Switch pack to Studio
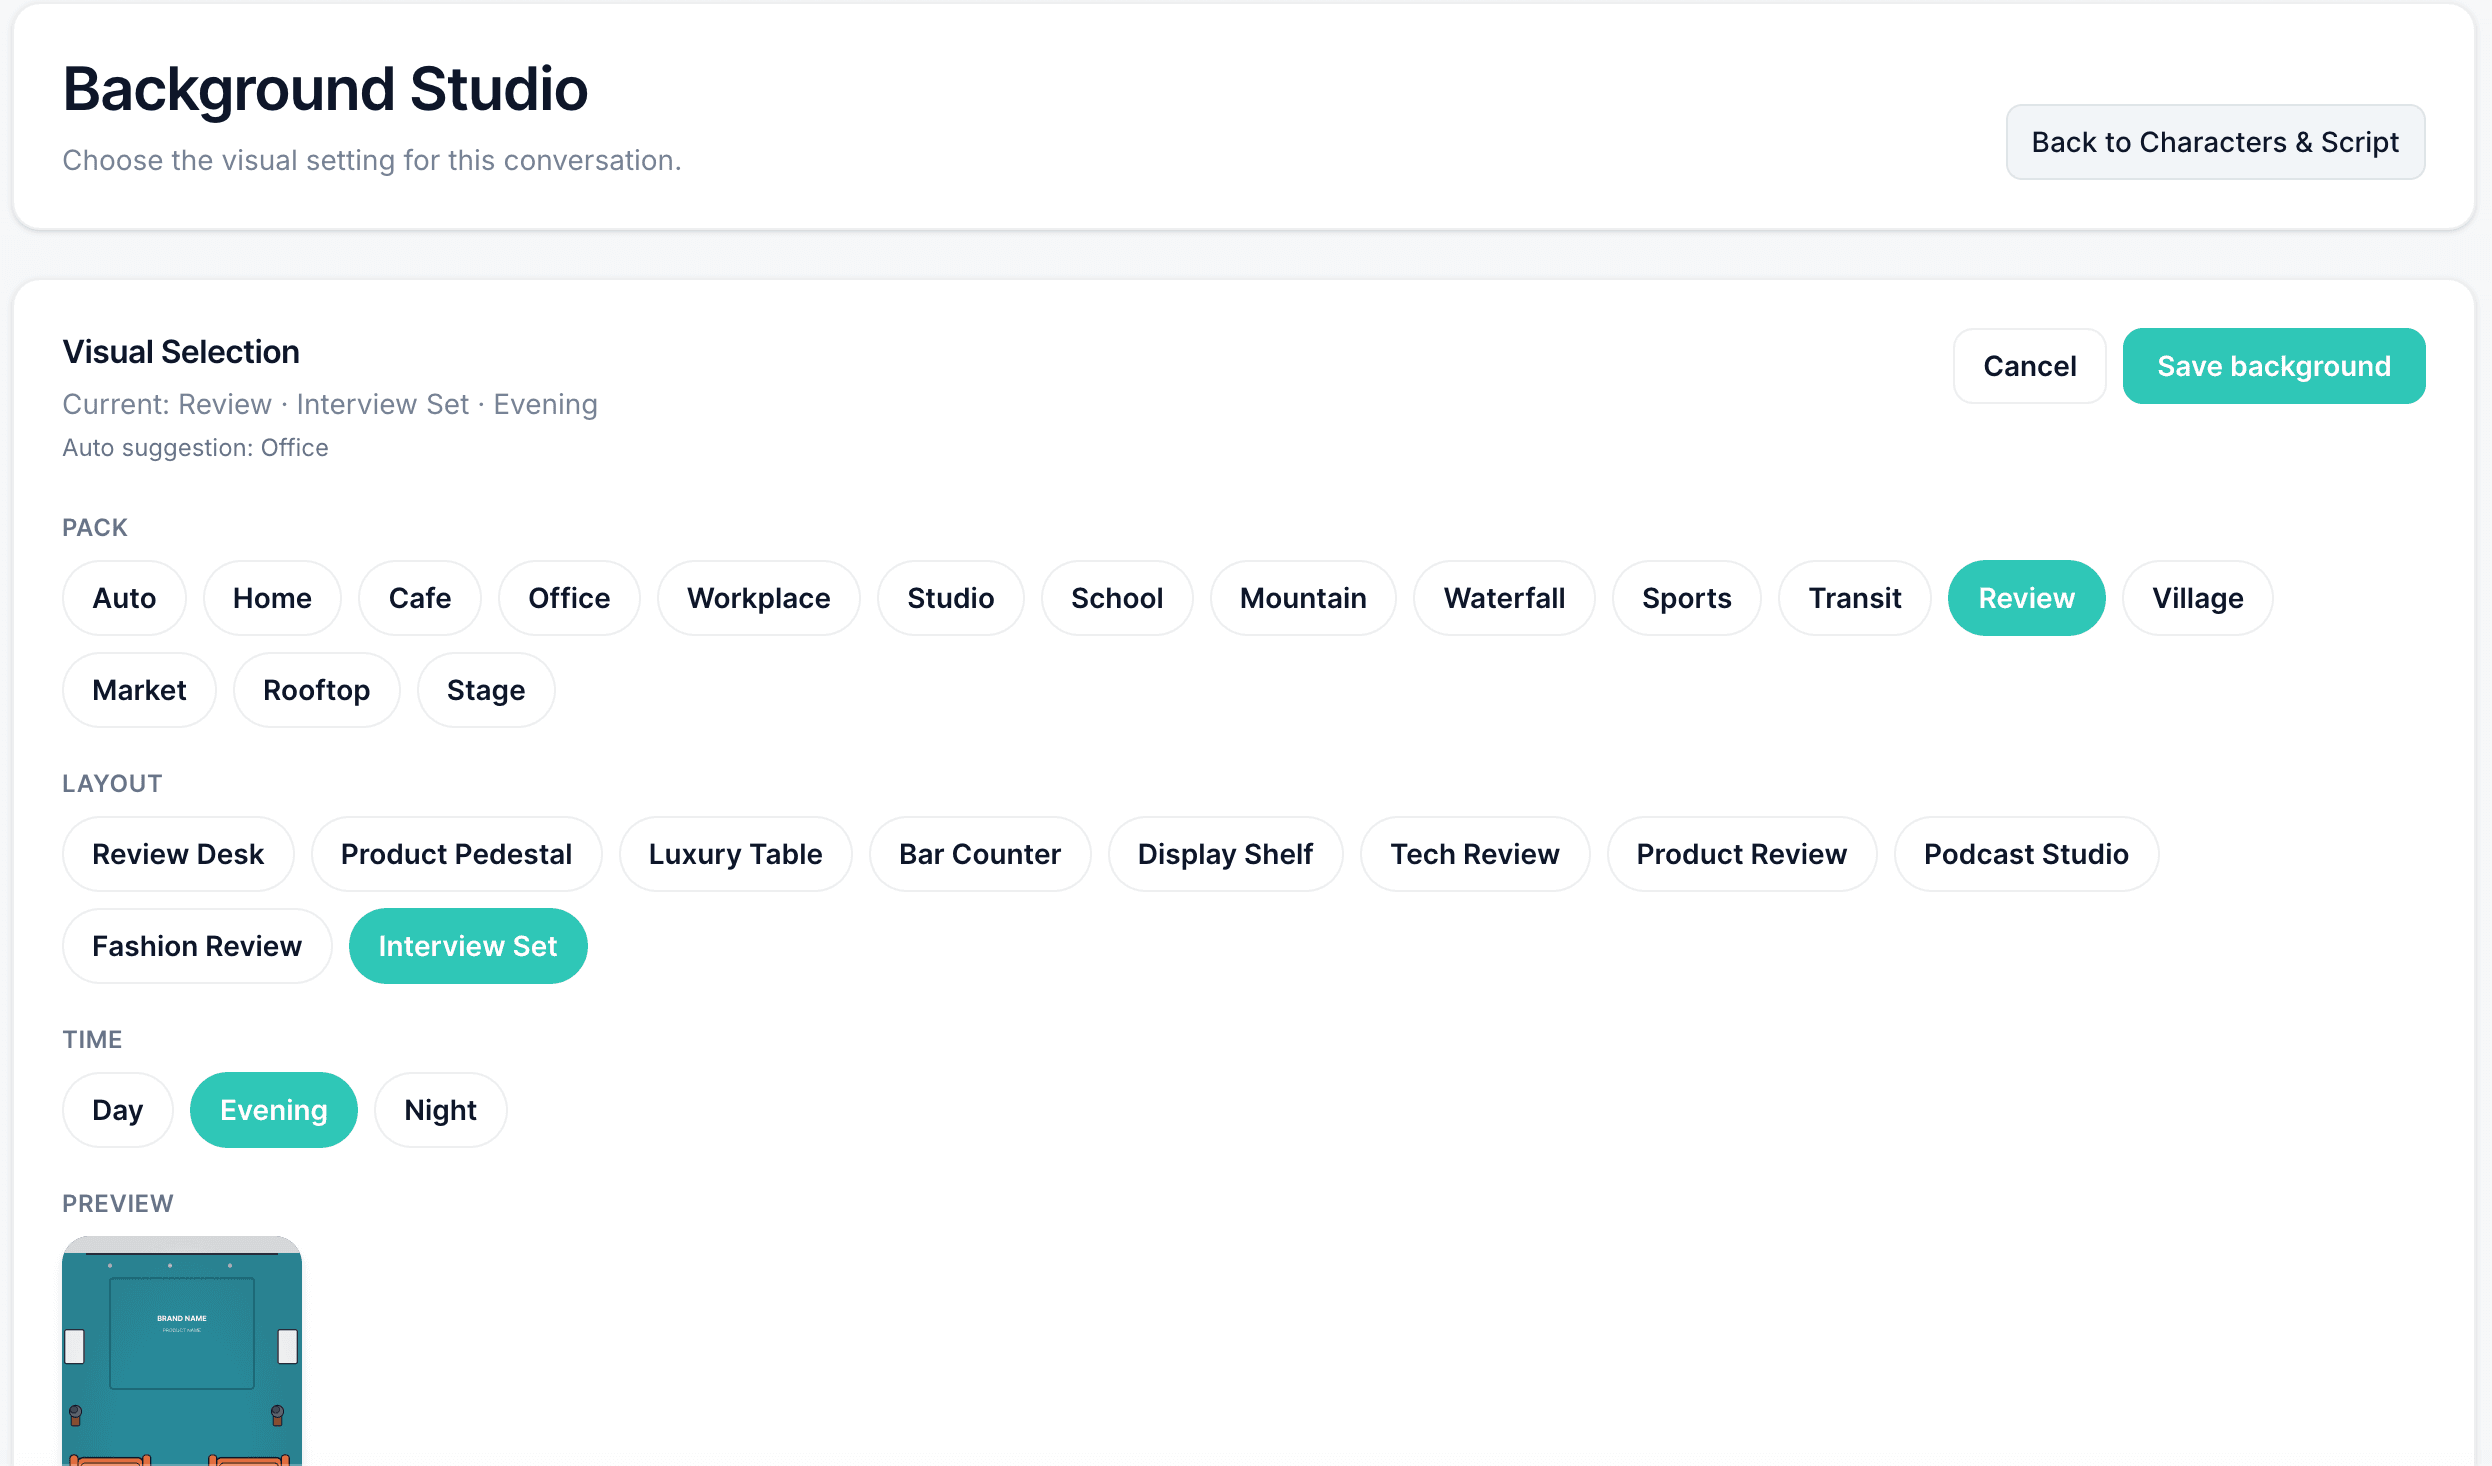The width and height of the screenshot is (2492, 1466). click(950, 598)
